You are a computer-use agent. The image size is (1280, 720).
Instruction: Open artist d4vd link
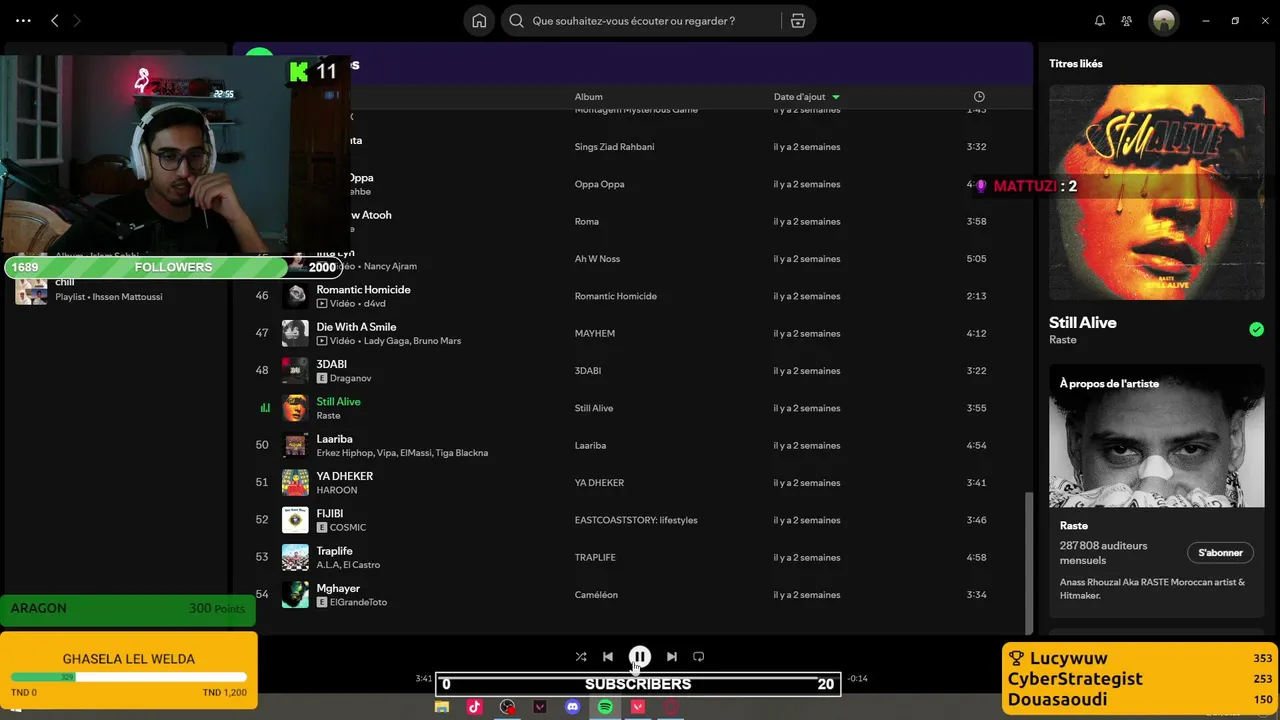coord(374,304)
